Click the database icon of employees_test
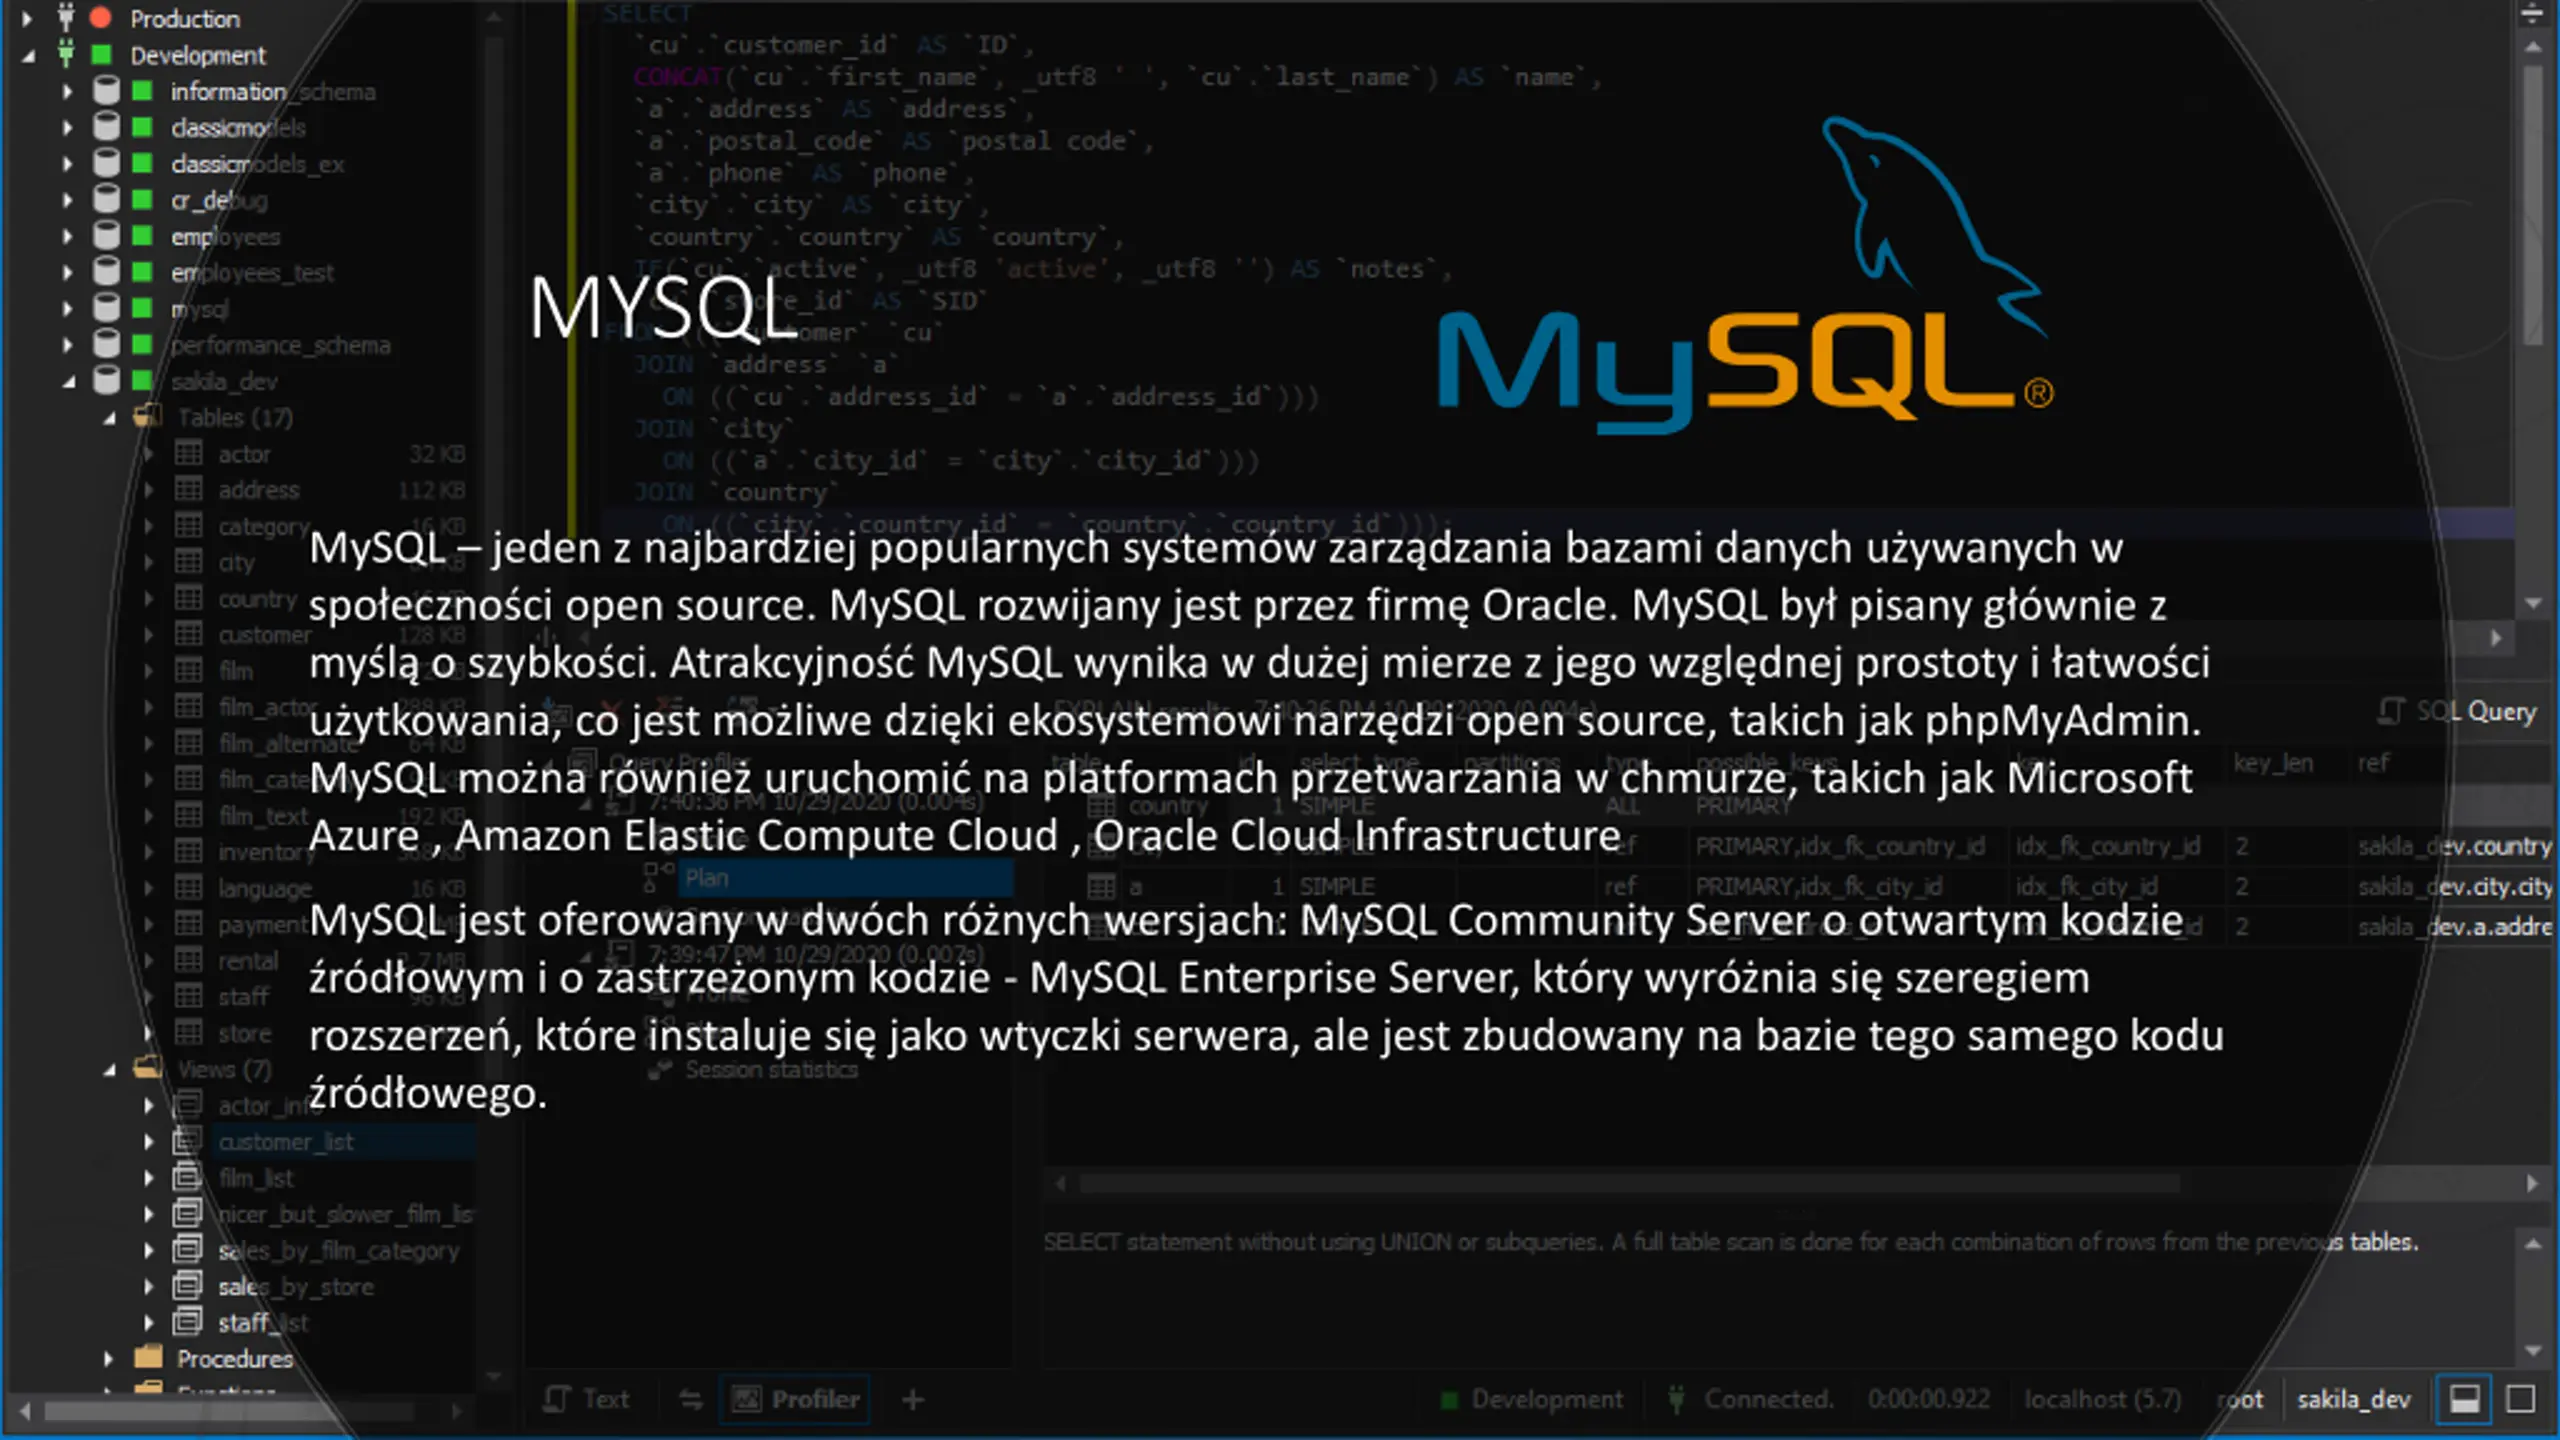The height and width of the screenshot is (1440, 2560). [x=106, y=271]
